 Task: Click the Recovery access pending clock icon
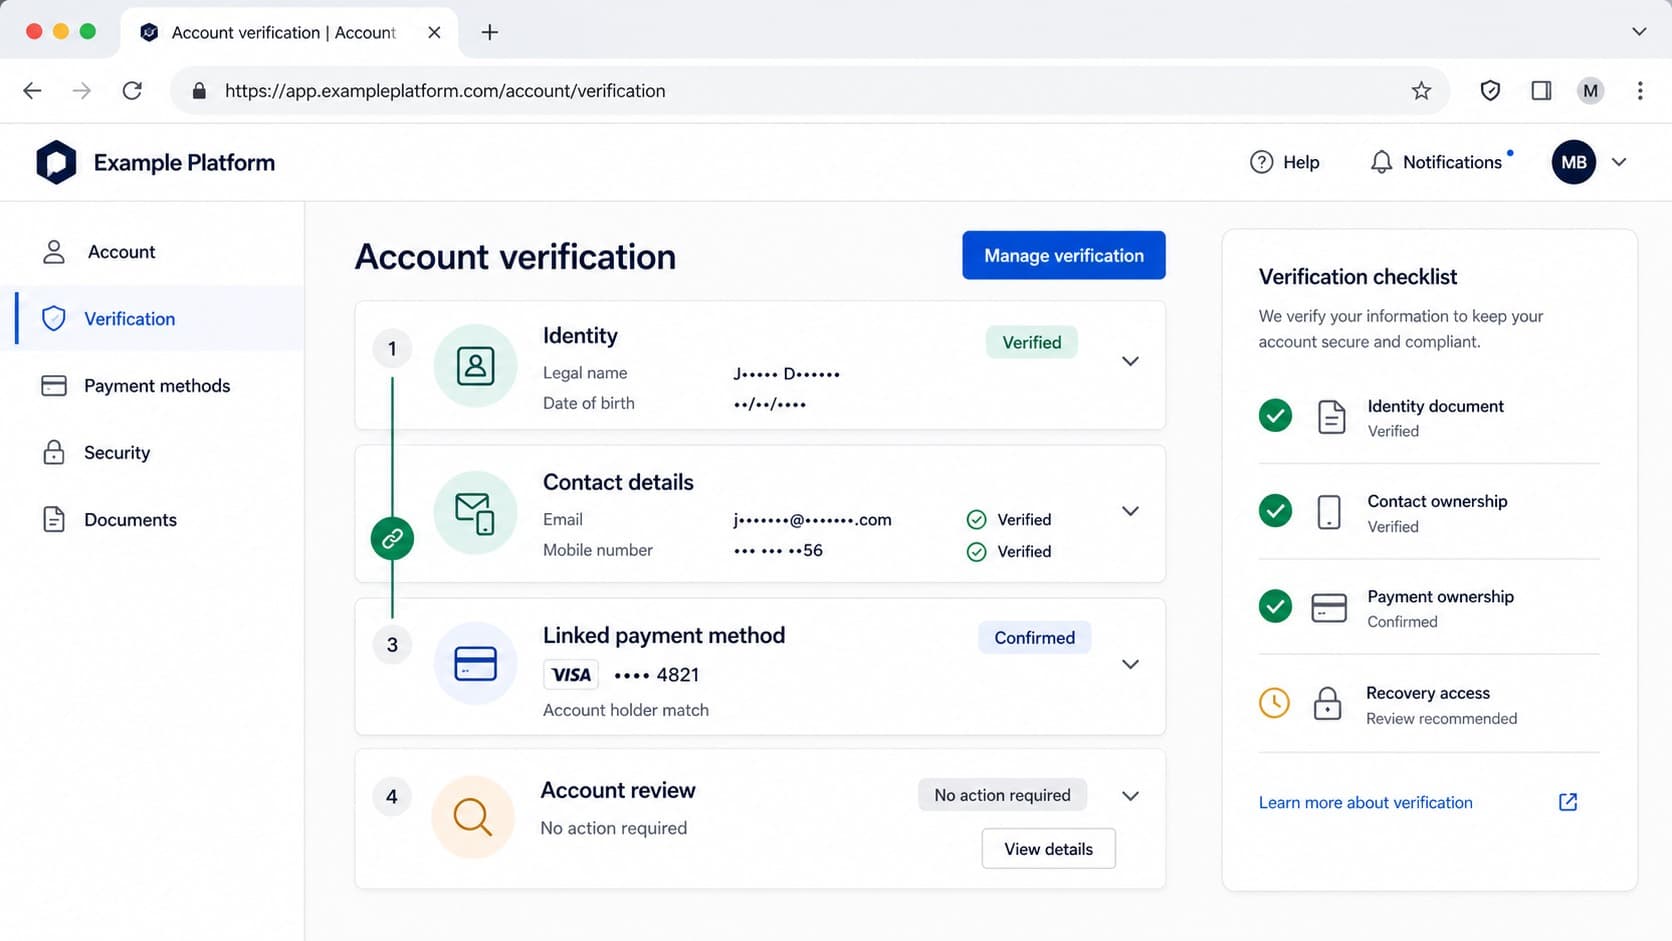click(1274, 703)
